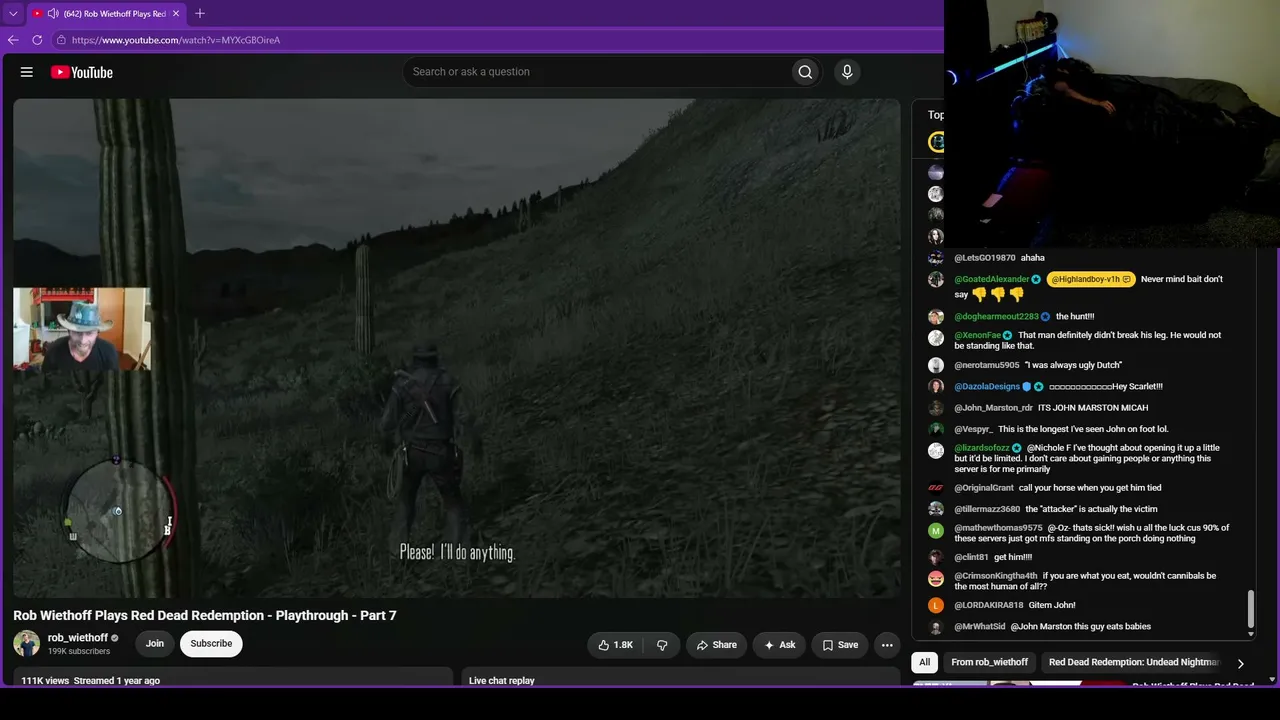Viewport: 1280px width, 720px height.
Task: Click "111K views Streamed 1 year ago" text
Action: (91, 681)
